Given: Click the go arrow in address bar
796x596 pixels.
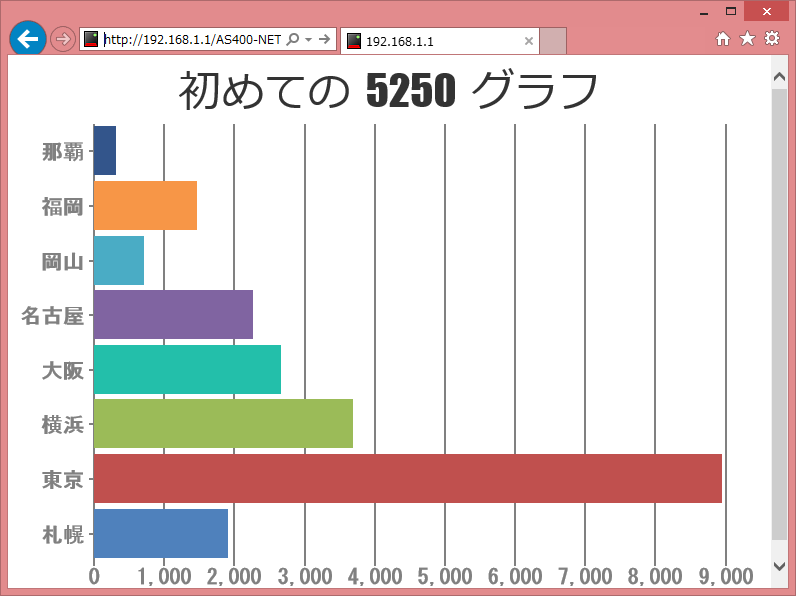Looking at the screenshot, I should [x=324, y=39].
